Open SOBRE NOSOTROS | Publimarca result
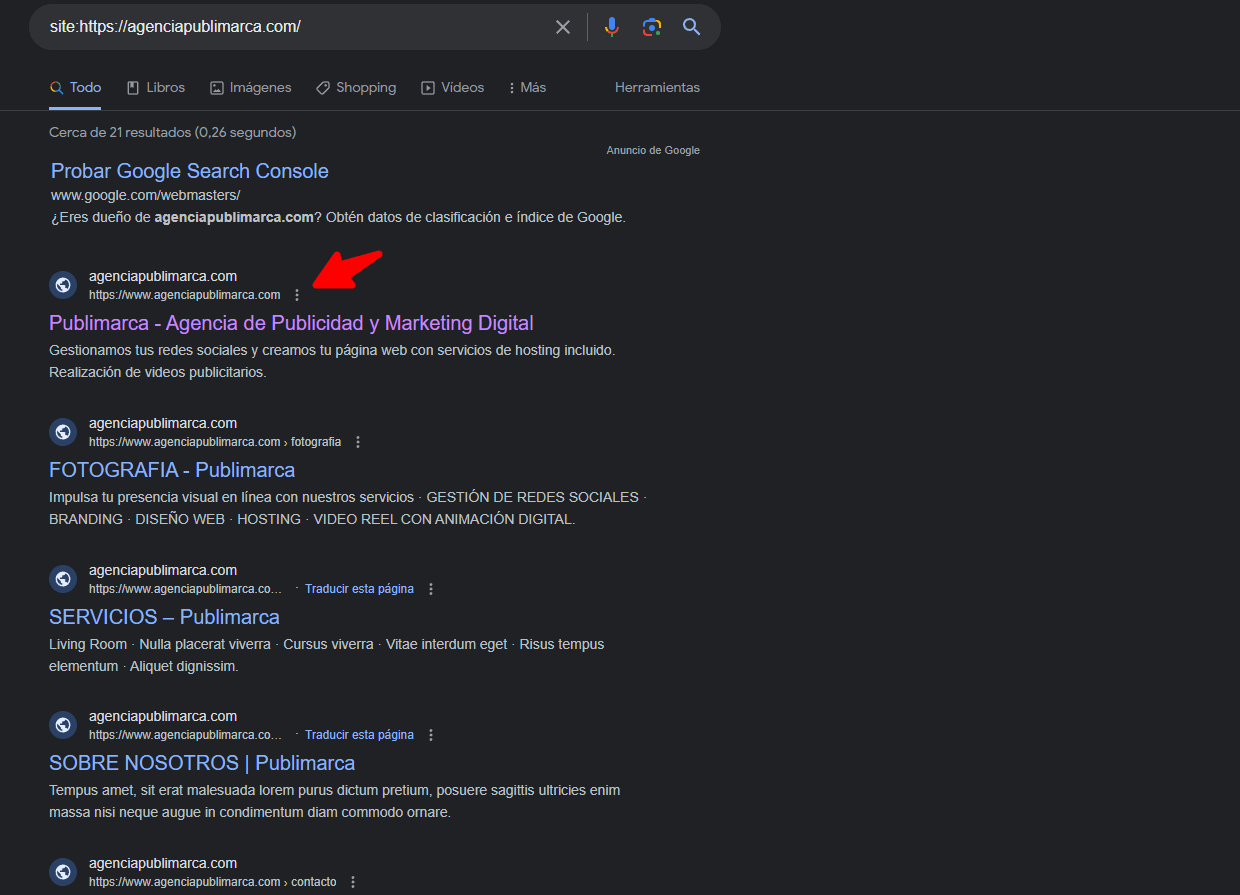Screen dimensions: 1240x895 202,763
